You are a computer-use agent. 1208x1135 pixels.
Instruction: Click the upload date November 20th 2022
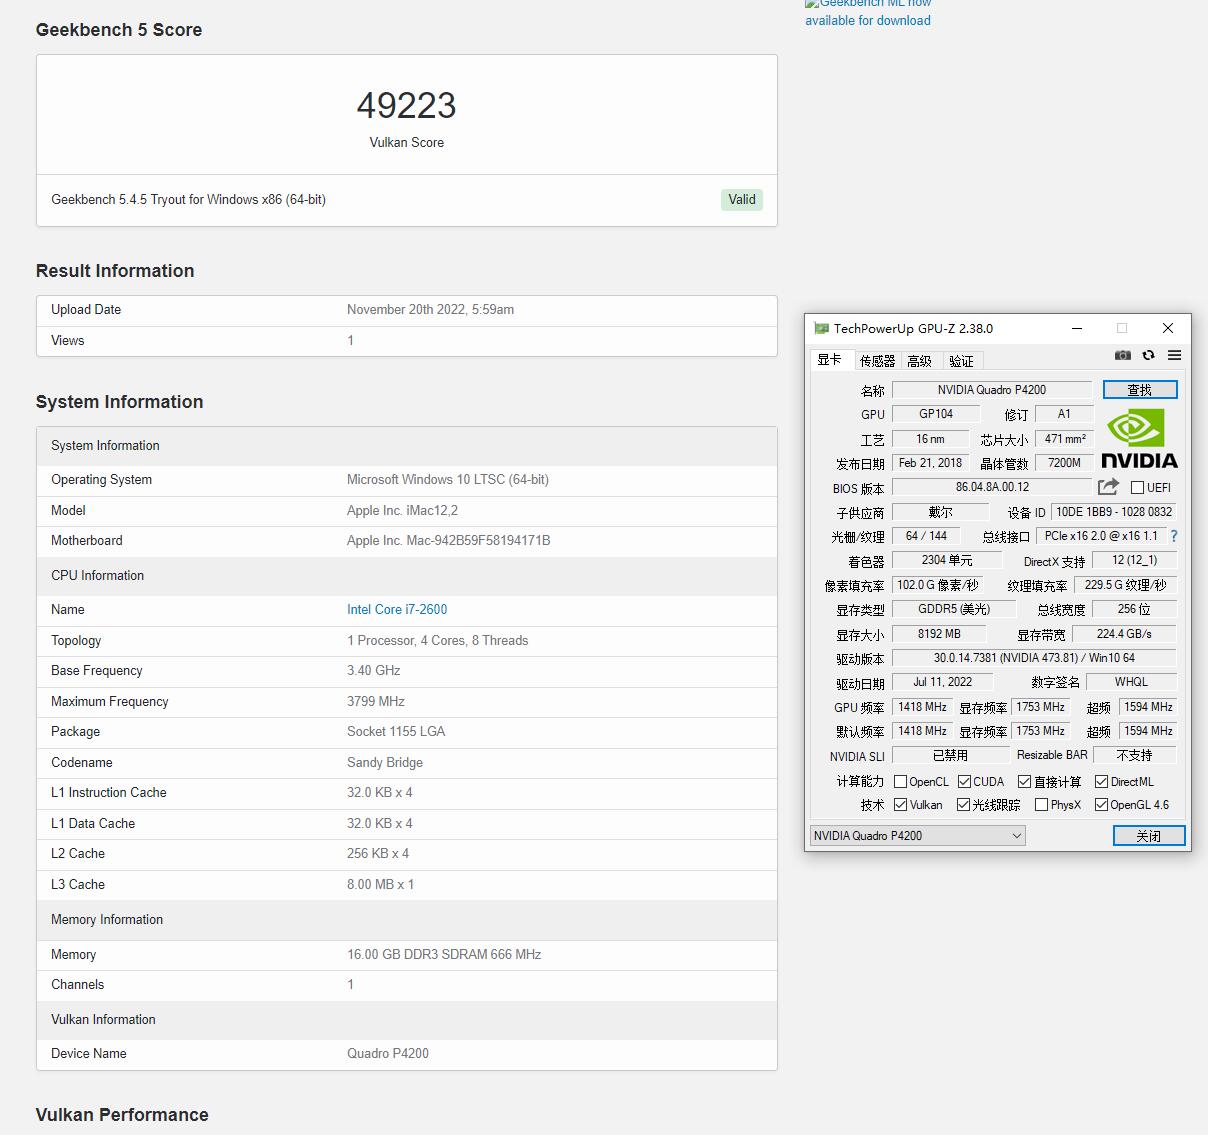(430, 310)
